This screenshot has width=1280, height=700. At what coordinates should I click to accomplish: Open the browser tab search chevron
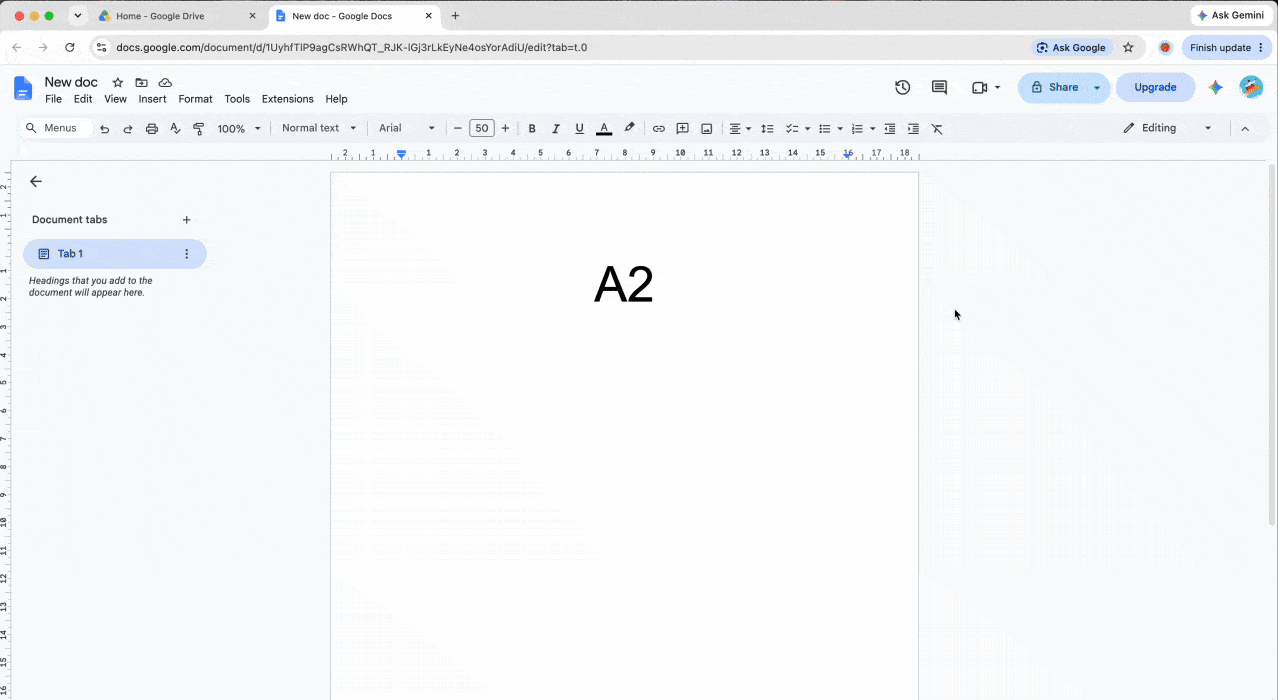point(77,16)
